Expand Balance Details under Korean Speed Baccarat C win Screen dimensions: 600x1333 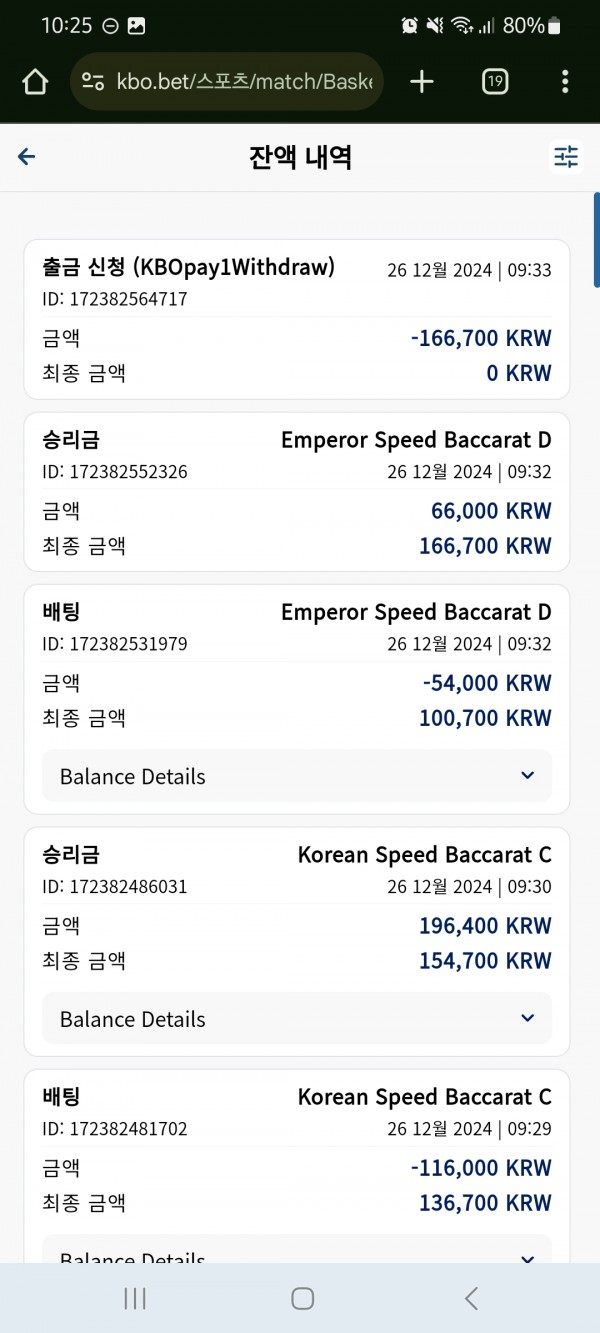[x=297, y=1019]
